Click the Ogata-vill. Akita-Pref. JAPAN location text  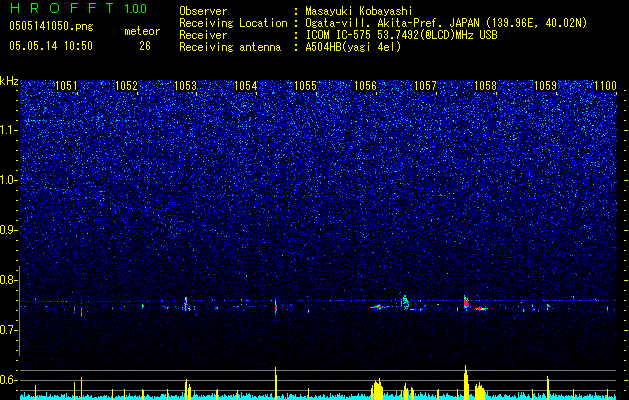pyautogui.click(x=446, y=23)
